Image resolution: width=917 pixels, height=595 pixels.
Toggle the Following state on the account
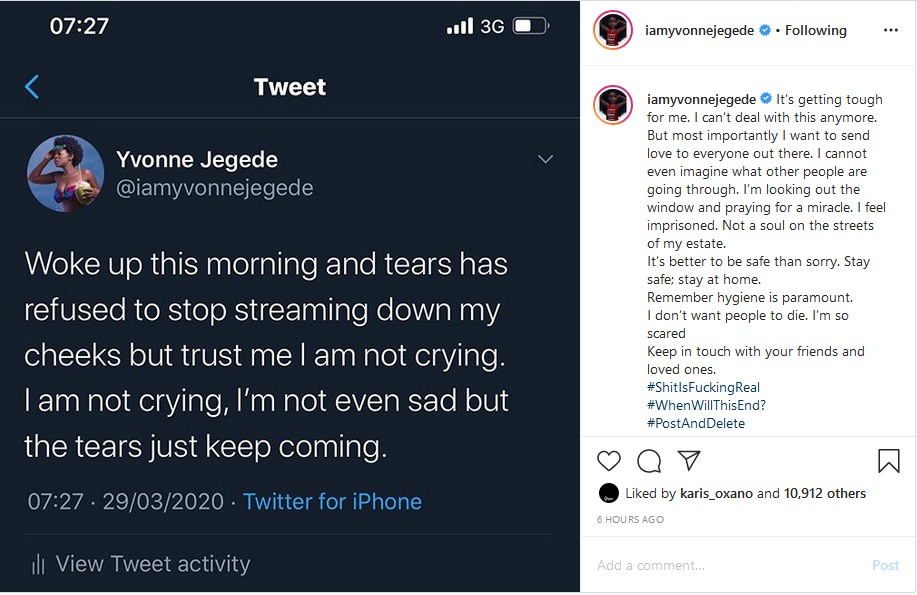click(x=816, y=30)
